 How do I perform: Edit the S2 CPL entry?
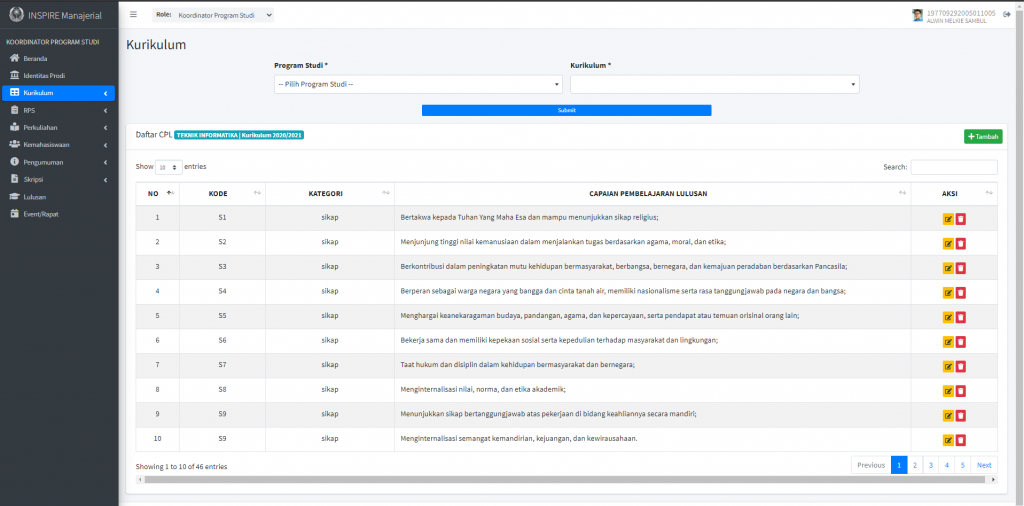948,244
